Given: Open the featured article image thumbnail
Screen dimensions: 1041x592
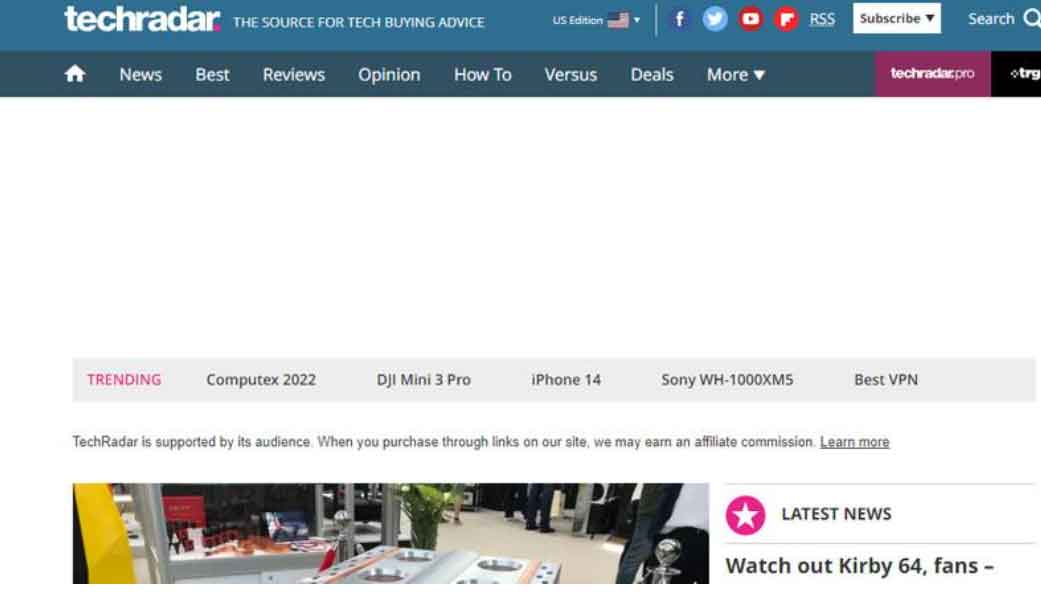Looking at the screenshot, I should (390, 534).
